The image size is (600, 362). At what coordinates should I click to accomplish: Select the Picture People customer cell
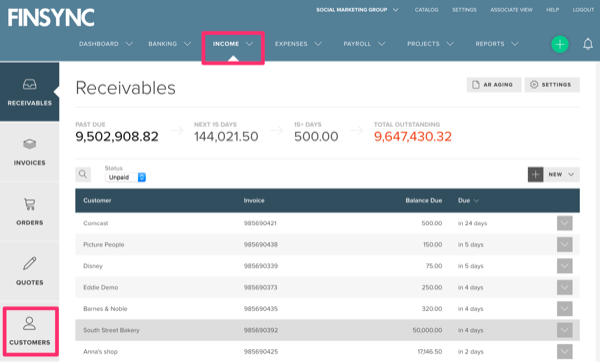point(104,245)
